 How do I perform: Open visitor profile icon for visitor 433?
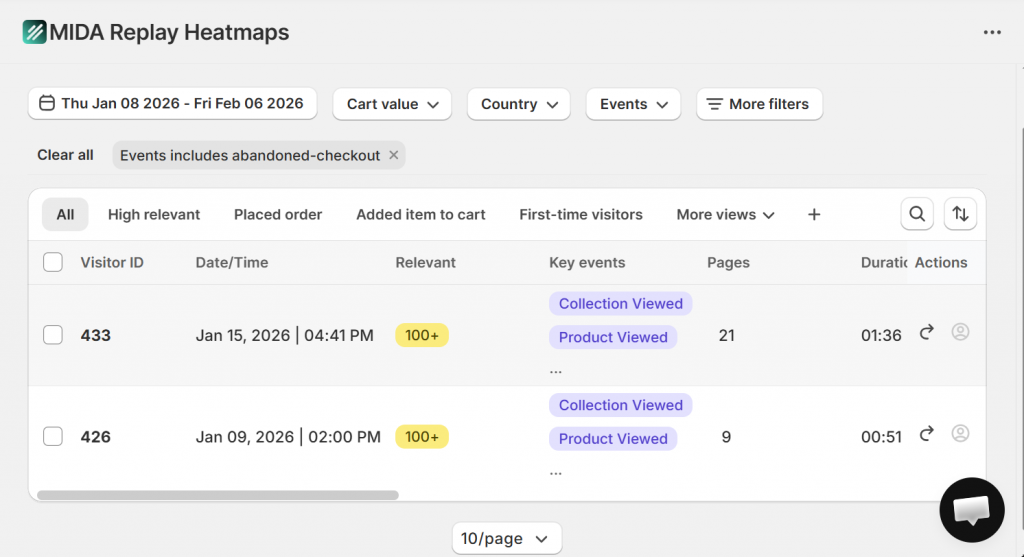(960, 332)
